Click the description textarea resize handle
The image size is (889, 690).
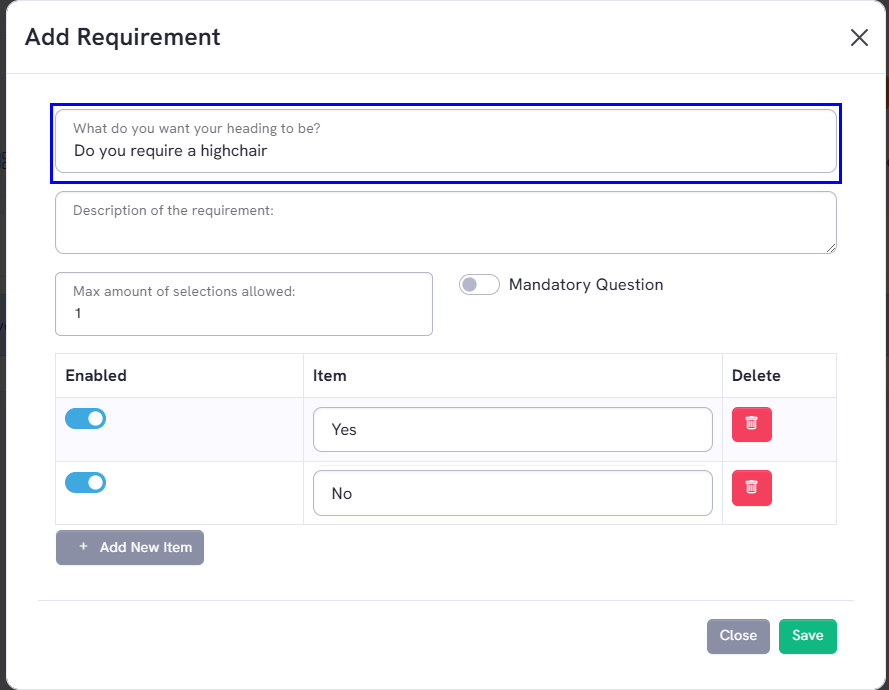click(x=831, y=248)
